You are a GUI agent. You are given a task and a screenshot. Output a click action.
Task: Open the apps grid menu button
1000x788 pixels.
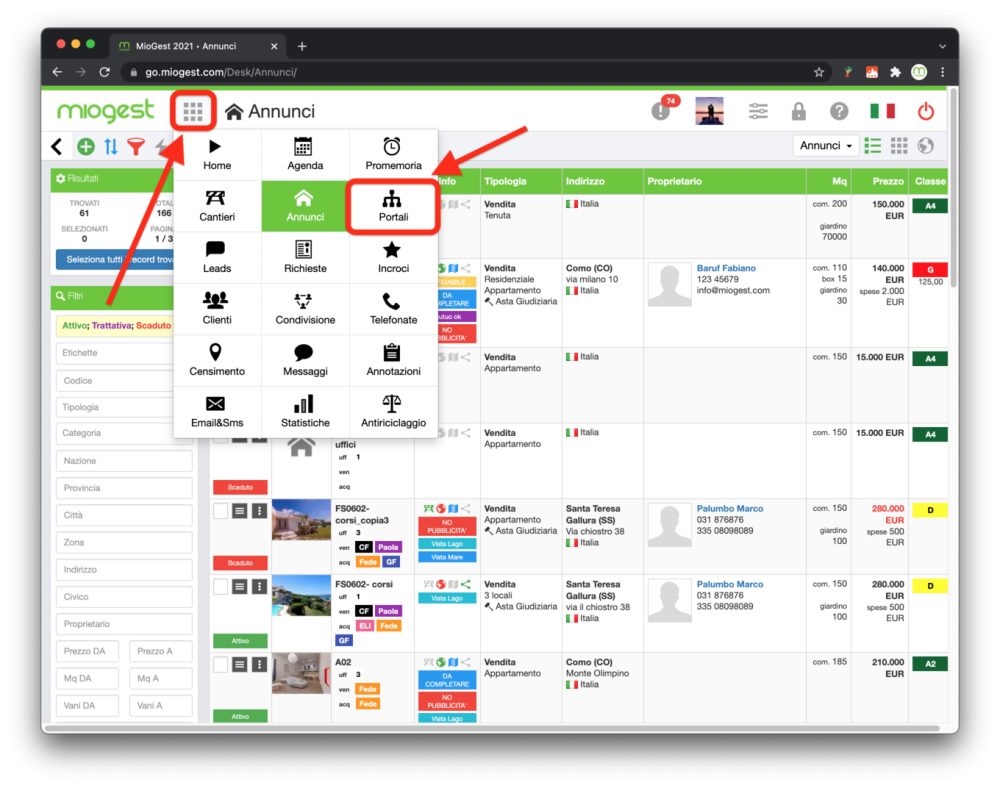tap(193, 112)
